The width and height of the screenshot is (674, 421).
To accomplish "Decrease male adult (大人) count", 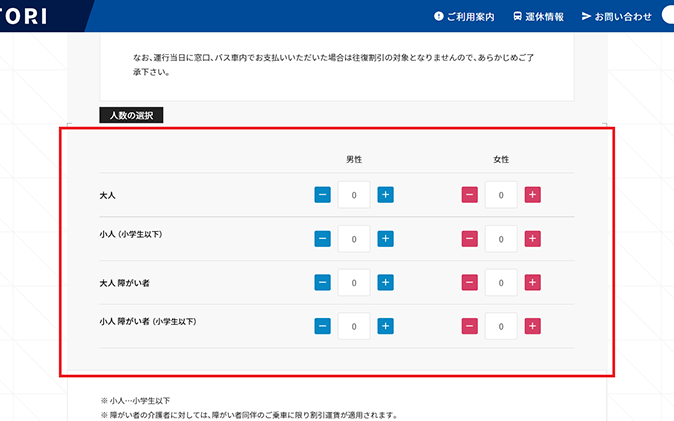I will coord(322,195).
